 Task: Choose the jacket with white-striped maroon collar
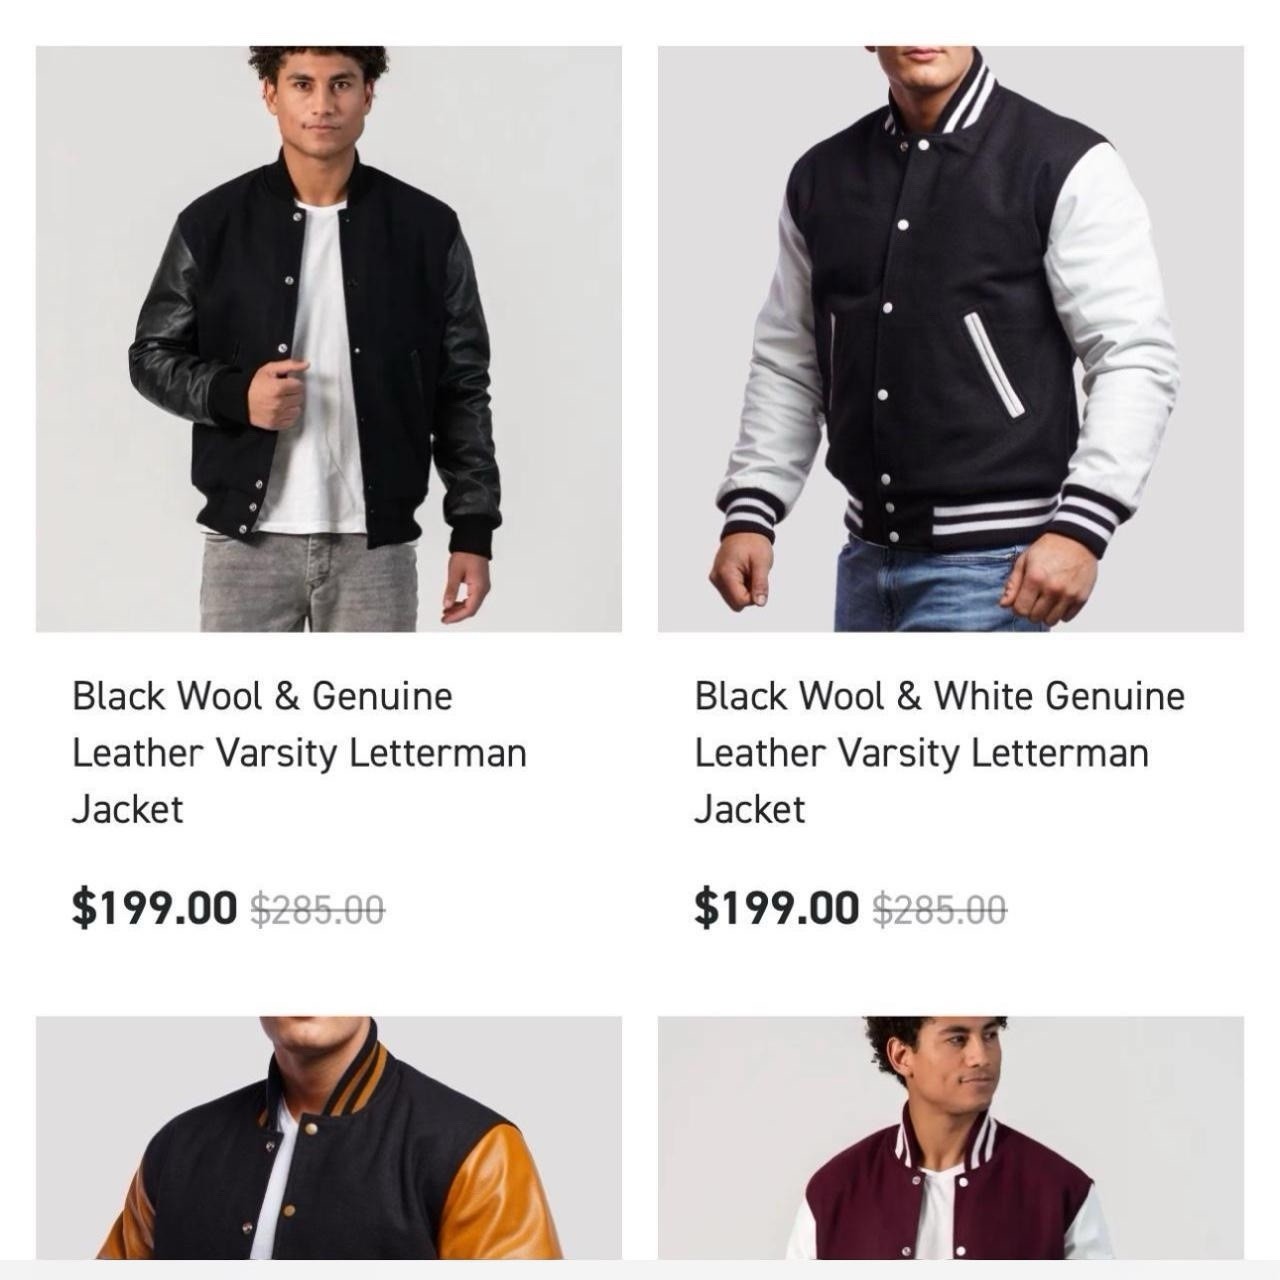point(951,1138)
